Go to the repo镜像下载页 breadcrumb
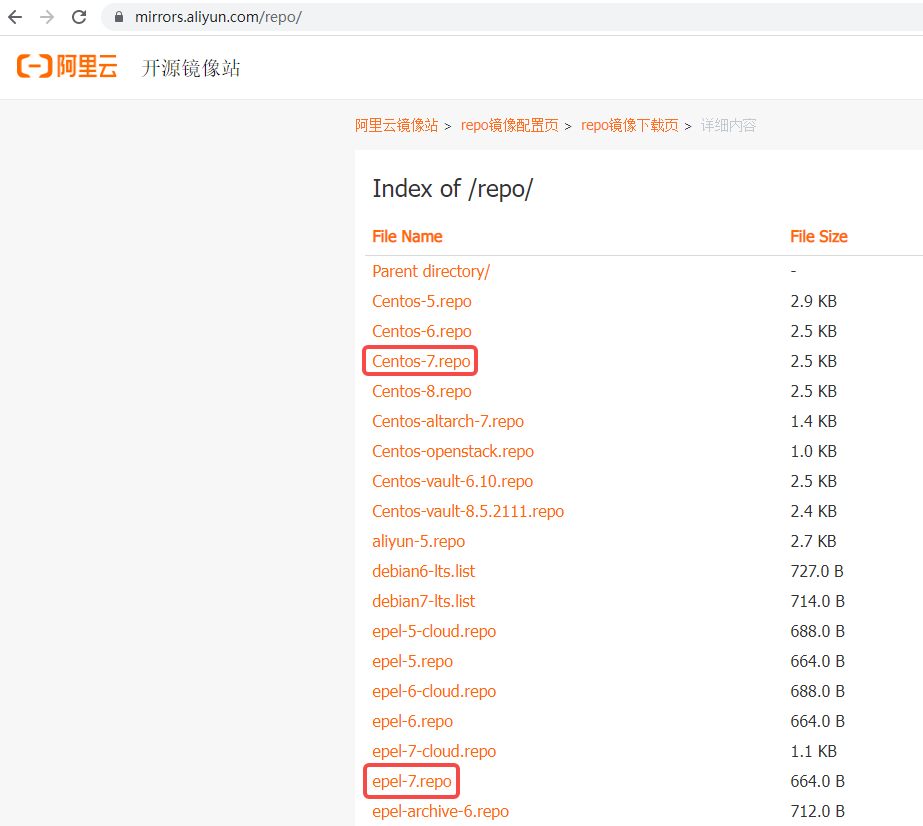 (x=630, y=125)
